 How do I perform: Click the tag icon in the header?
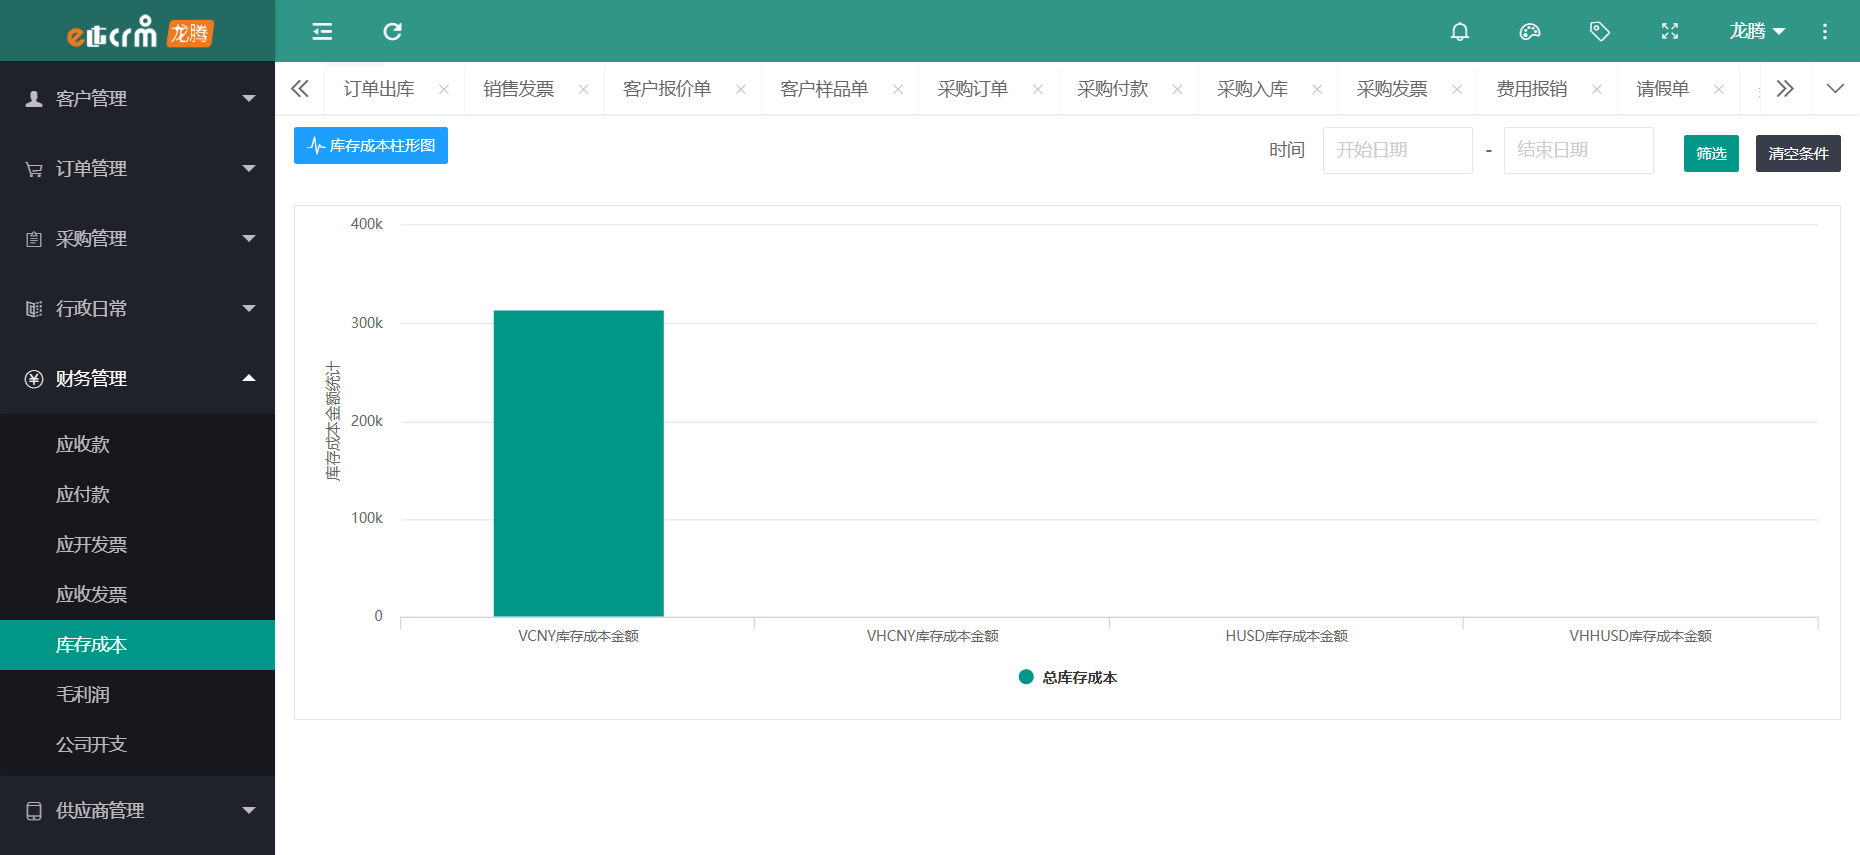click(x=1600, y=32)
